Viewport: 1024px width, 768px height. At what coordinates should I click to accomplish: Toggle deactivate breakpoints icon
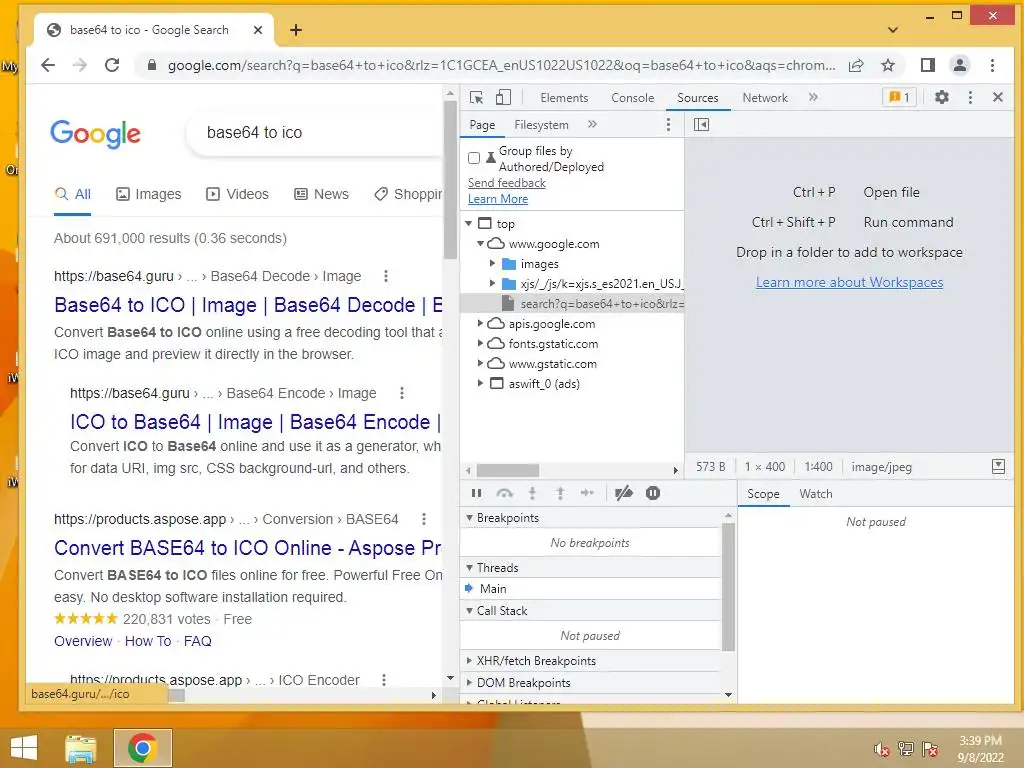[624, 493]
